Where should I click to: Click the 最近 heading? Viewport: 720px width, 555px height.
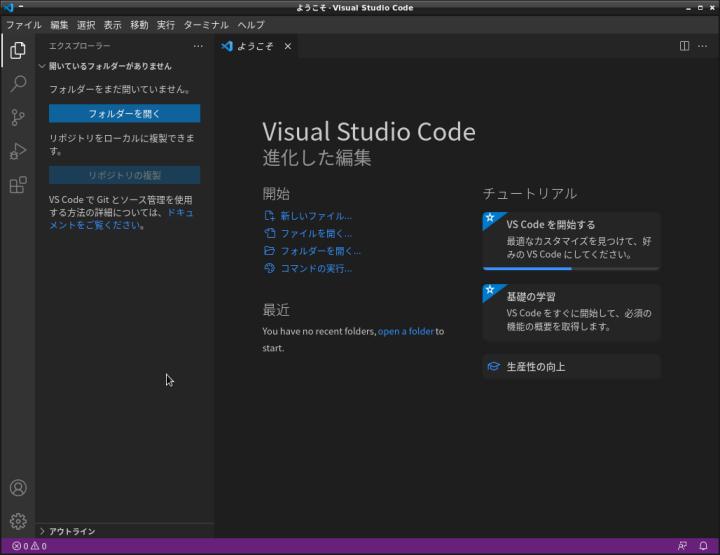click(276, 310)
